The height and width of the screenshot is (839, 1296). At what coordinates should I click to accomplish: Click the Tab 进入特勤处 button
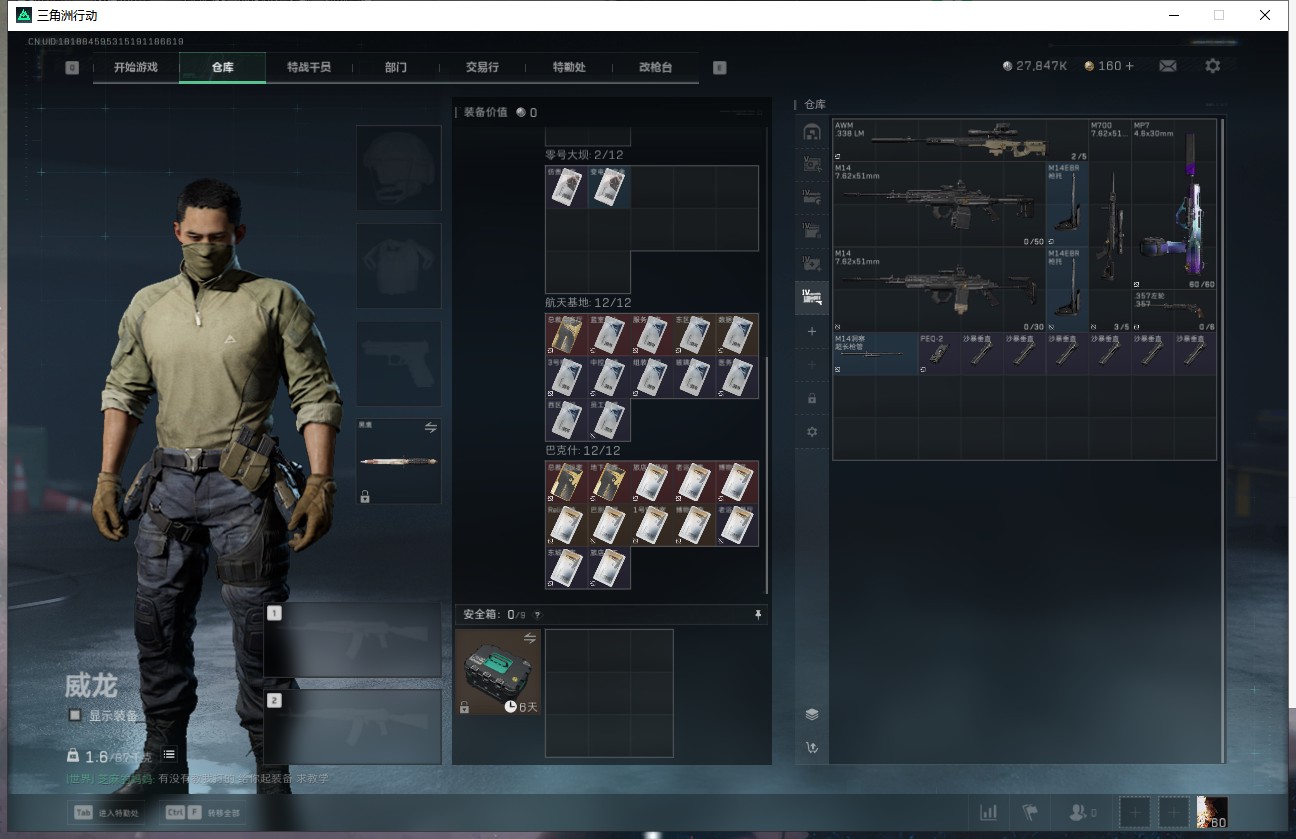pyautogui.click(x=105, y=813)
